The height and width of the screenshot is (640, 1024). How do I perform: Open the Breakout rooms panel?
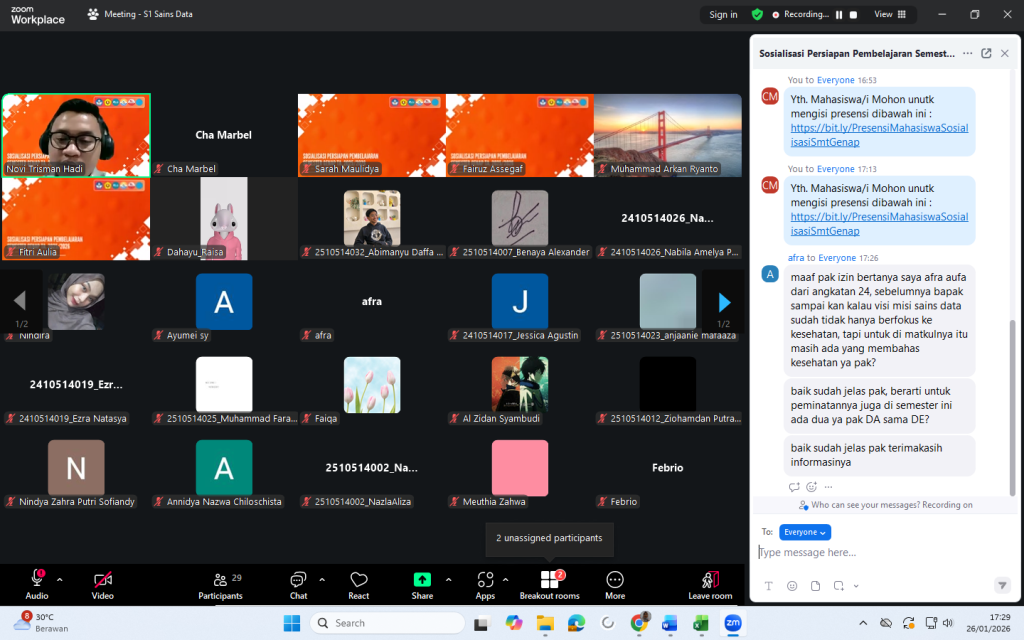(x=549, y=584)
